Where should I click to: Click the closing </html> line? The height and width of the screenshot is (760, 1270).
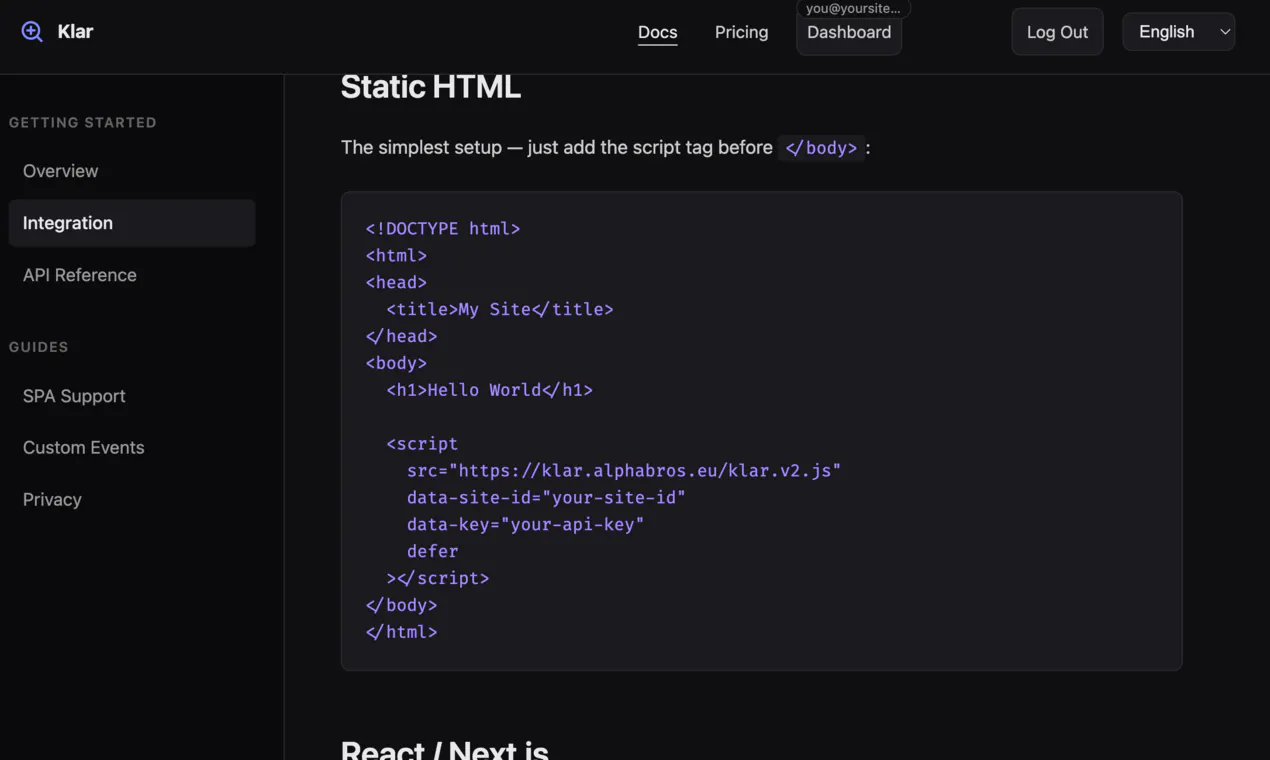(402, 633)
